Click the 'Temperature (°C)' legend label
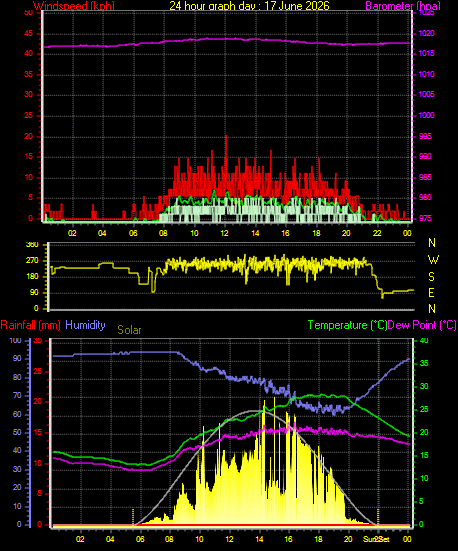Screen dimensions: 458x551 pyautogui.click(x=347, y=325)
